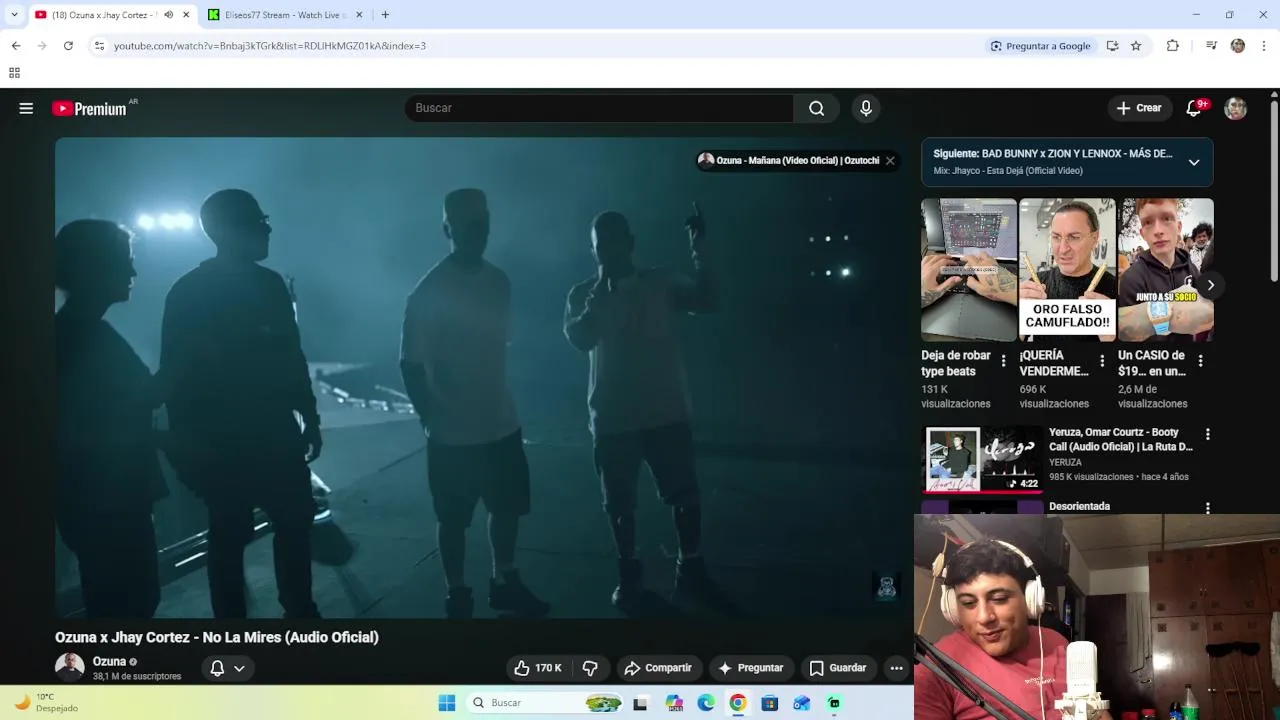The height and width of the screenshot is (720, 1280).
Task: Open the 'Yeruza, Omar Courtz - Booty Call' title
Action: coord(1121,440)
